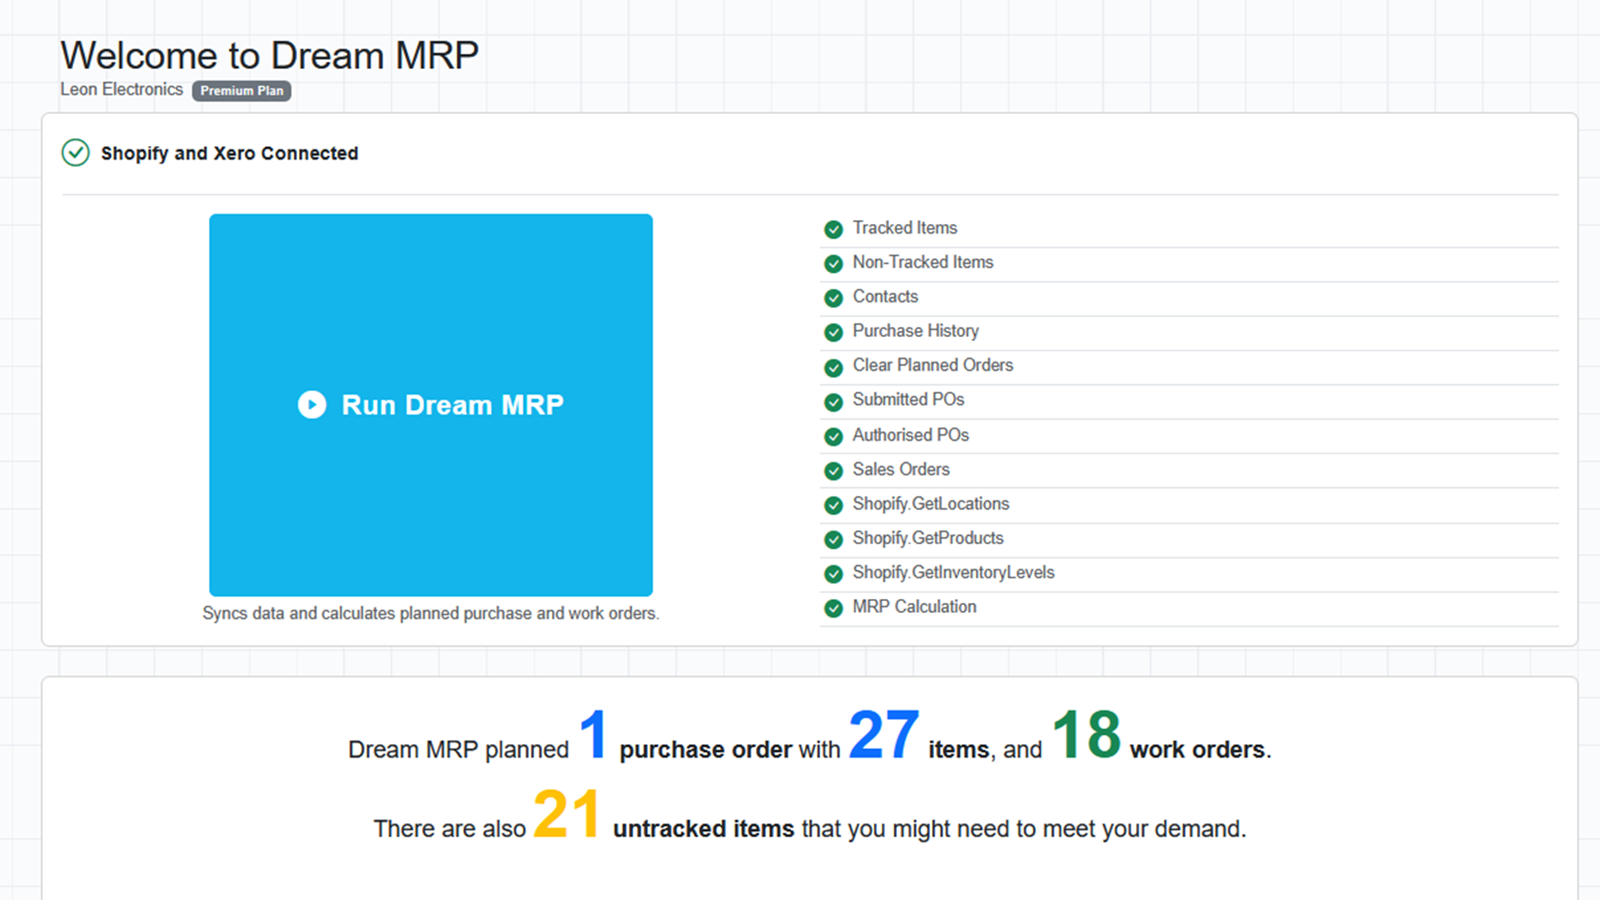Click the green check beside Contacts
The width and height of the screenshot is (1600, 900).
833,298
